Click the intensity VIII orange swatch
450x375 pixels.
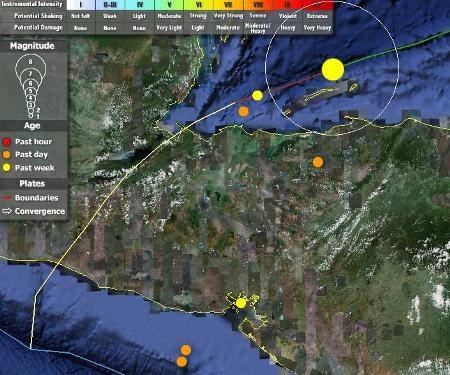coord(258,5)
